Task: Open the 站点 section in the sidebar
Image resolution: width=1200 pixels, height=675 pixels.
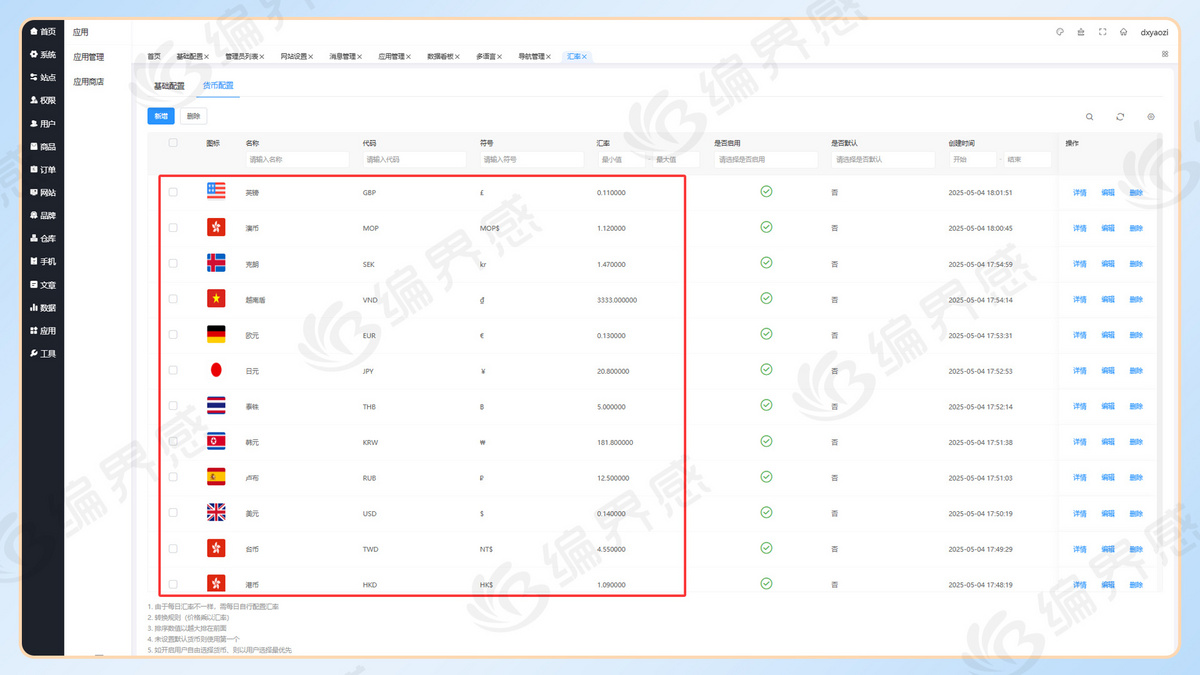Action: 43,78
